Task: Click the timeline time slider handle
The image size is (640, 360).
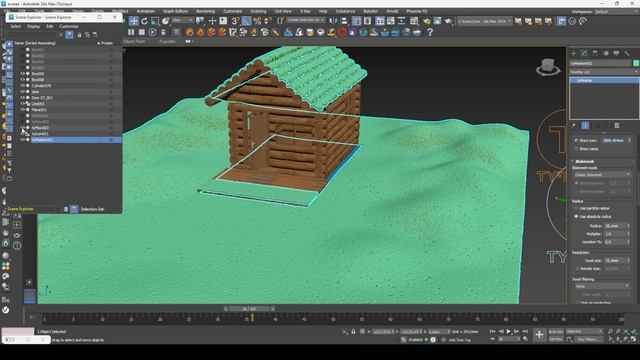Action: point(249,309)
